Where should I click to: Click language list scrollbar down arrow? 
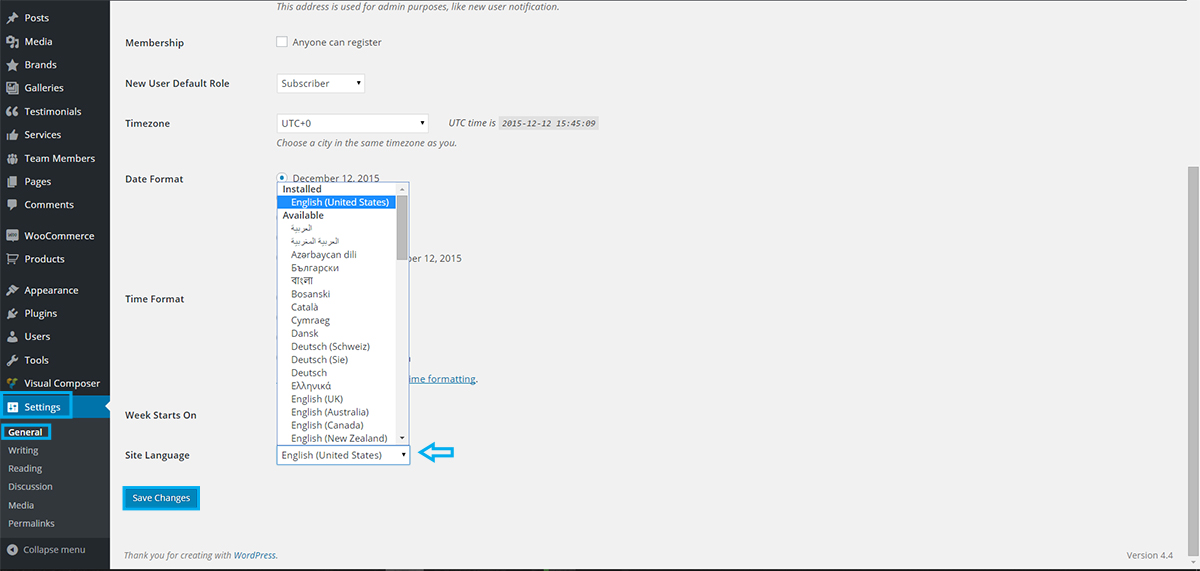click(402, 438)
